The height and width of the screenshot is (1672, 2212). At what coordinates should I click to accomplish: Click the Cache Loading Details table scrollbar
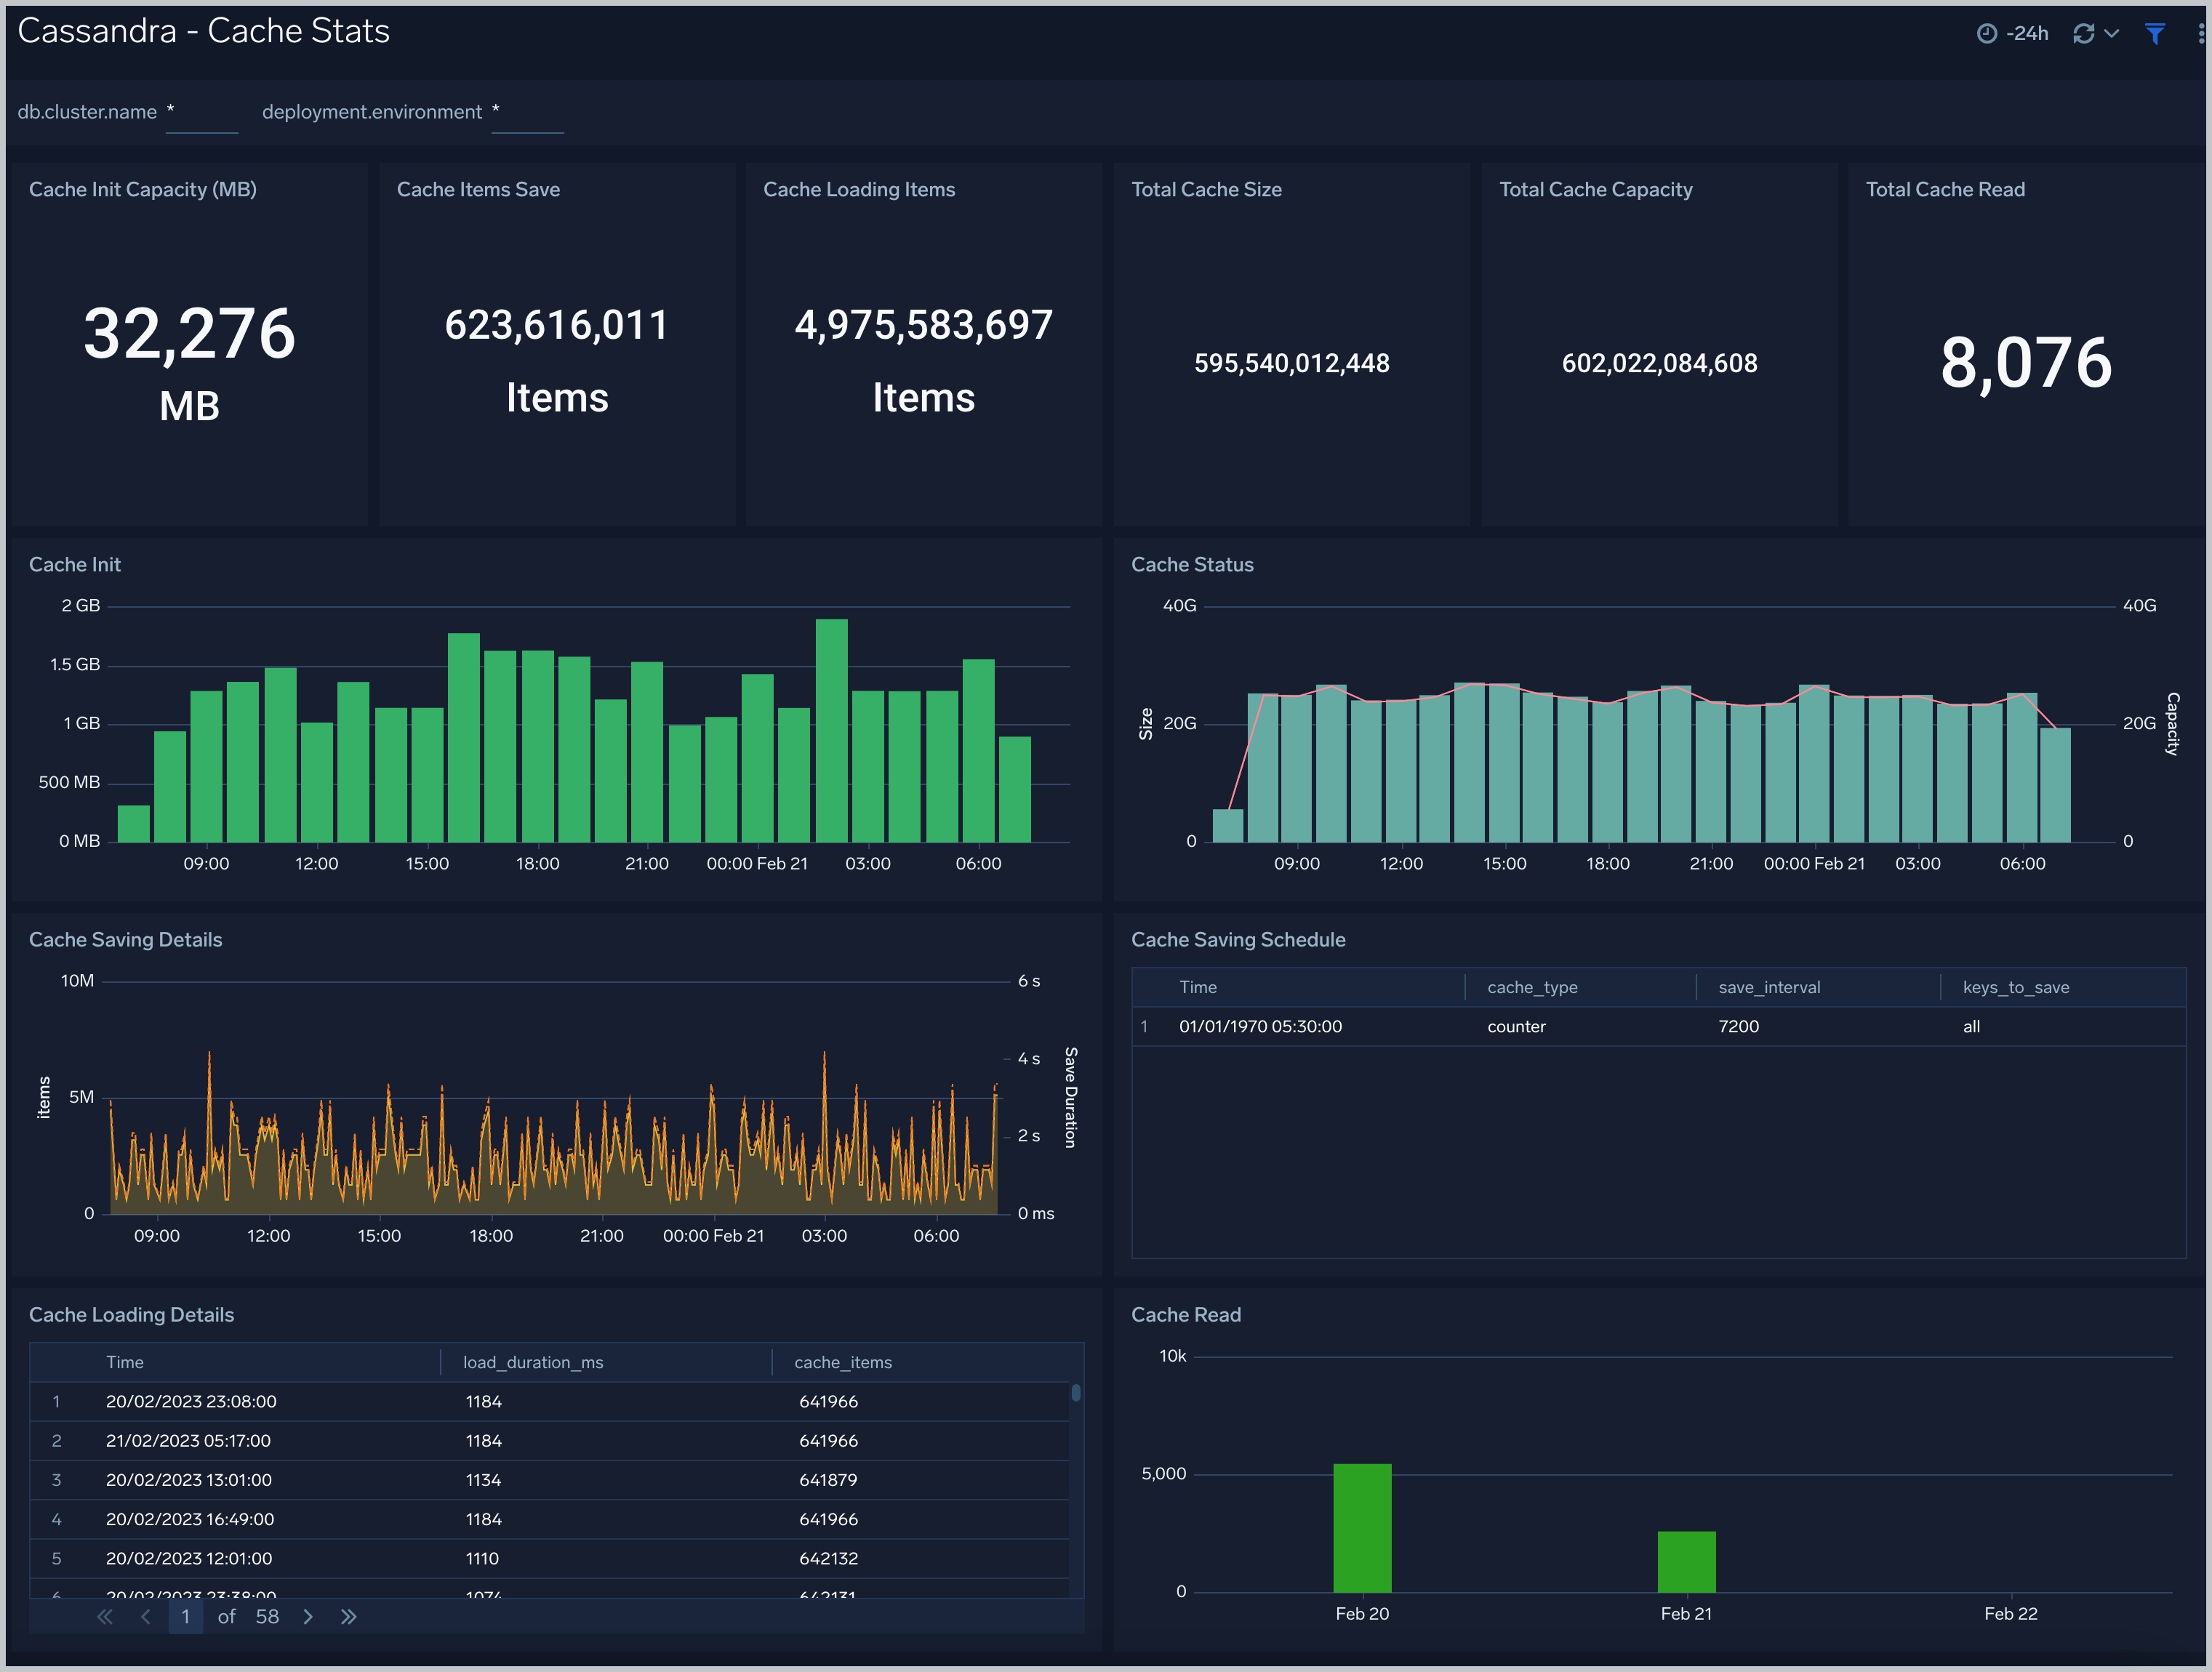[1076, 1392]
